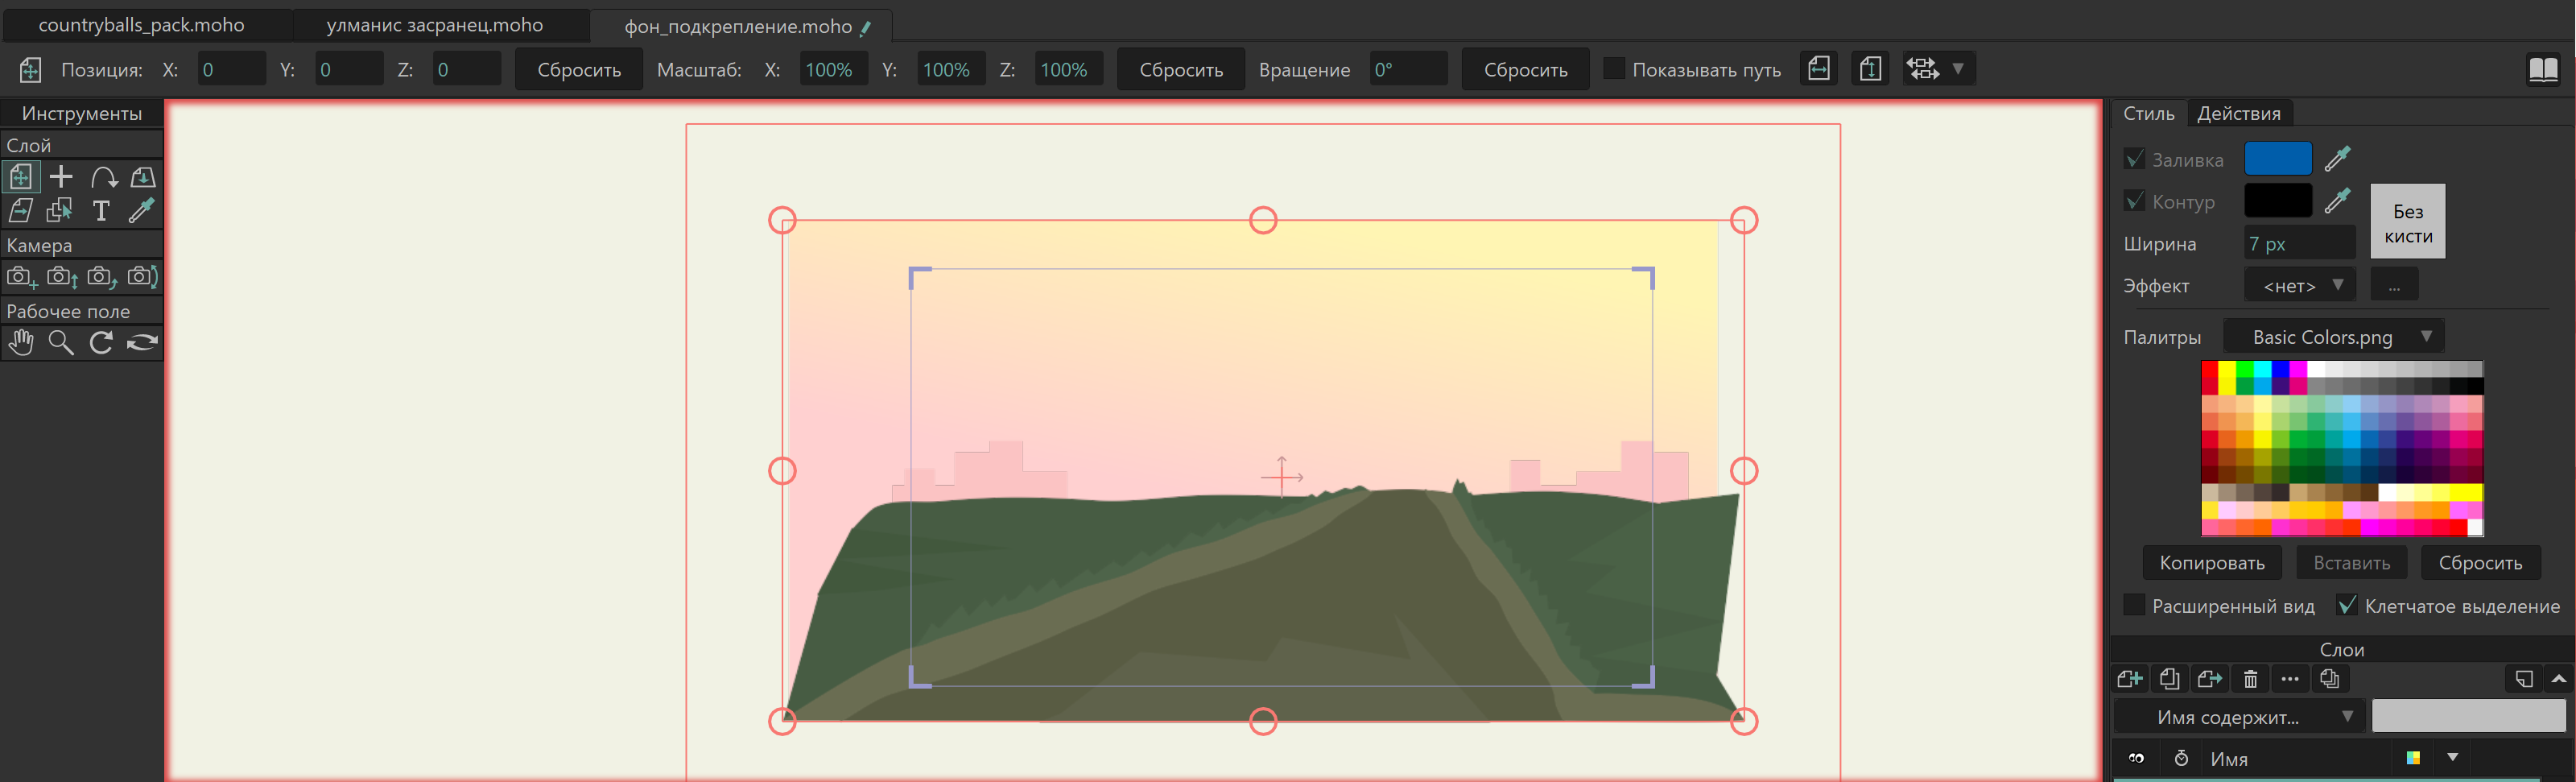This screenshot has width=2576, height=782.
Task: Pick a color with the Eyedropper tool
Action: 141,211
